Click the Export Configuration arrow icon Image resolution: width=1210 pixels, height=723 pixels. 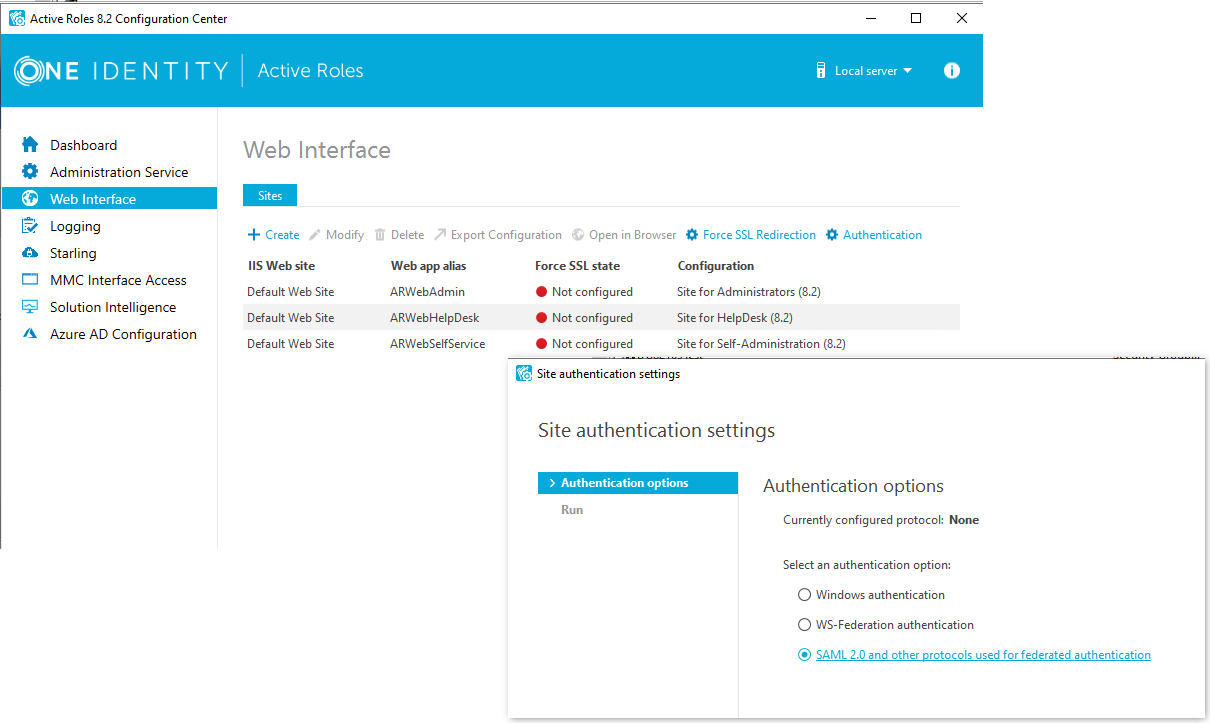(x=440, y=235)
